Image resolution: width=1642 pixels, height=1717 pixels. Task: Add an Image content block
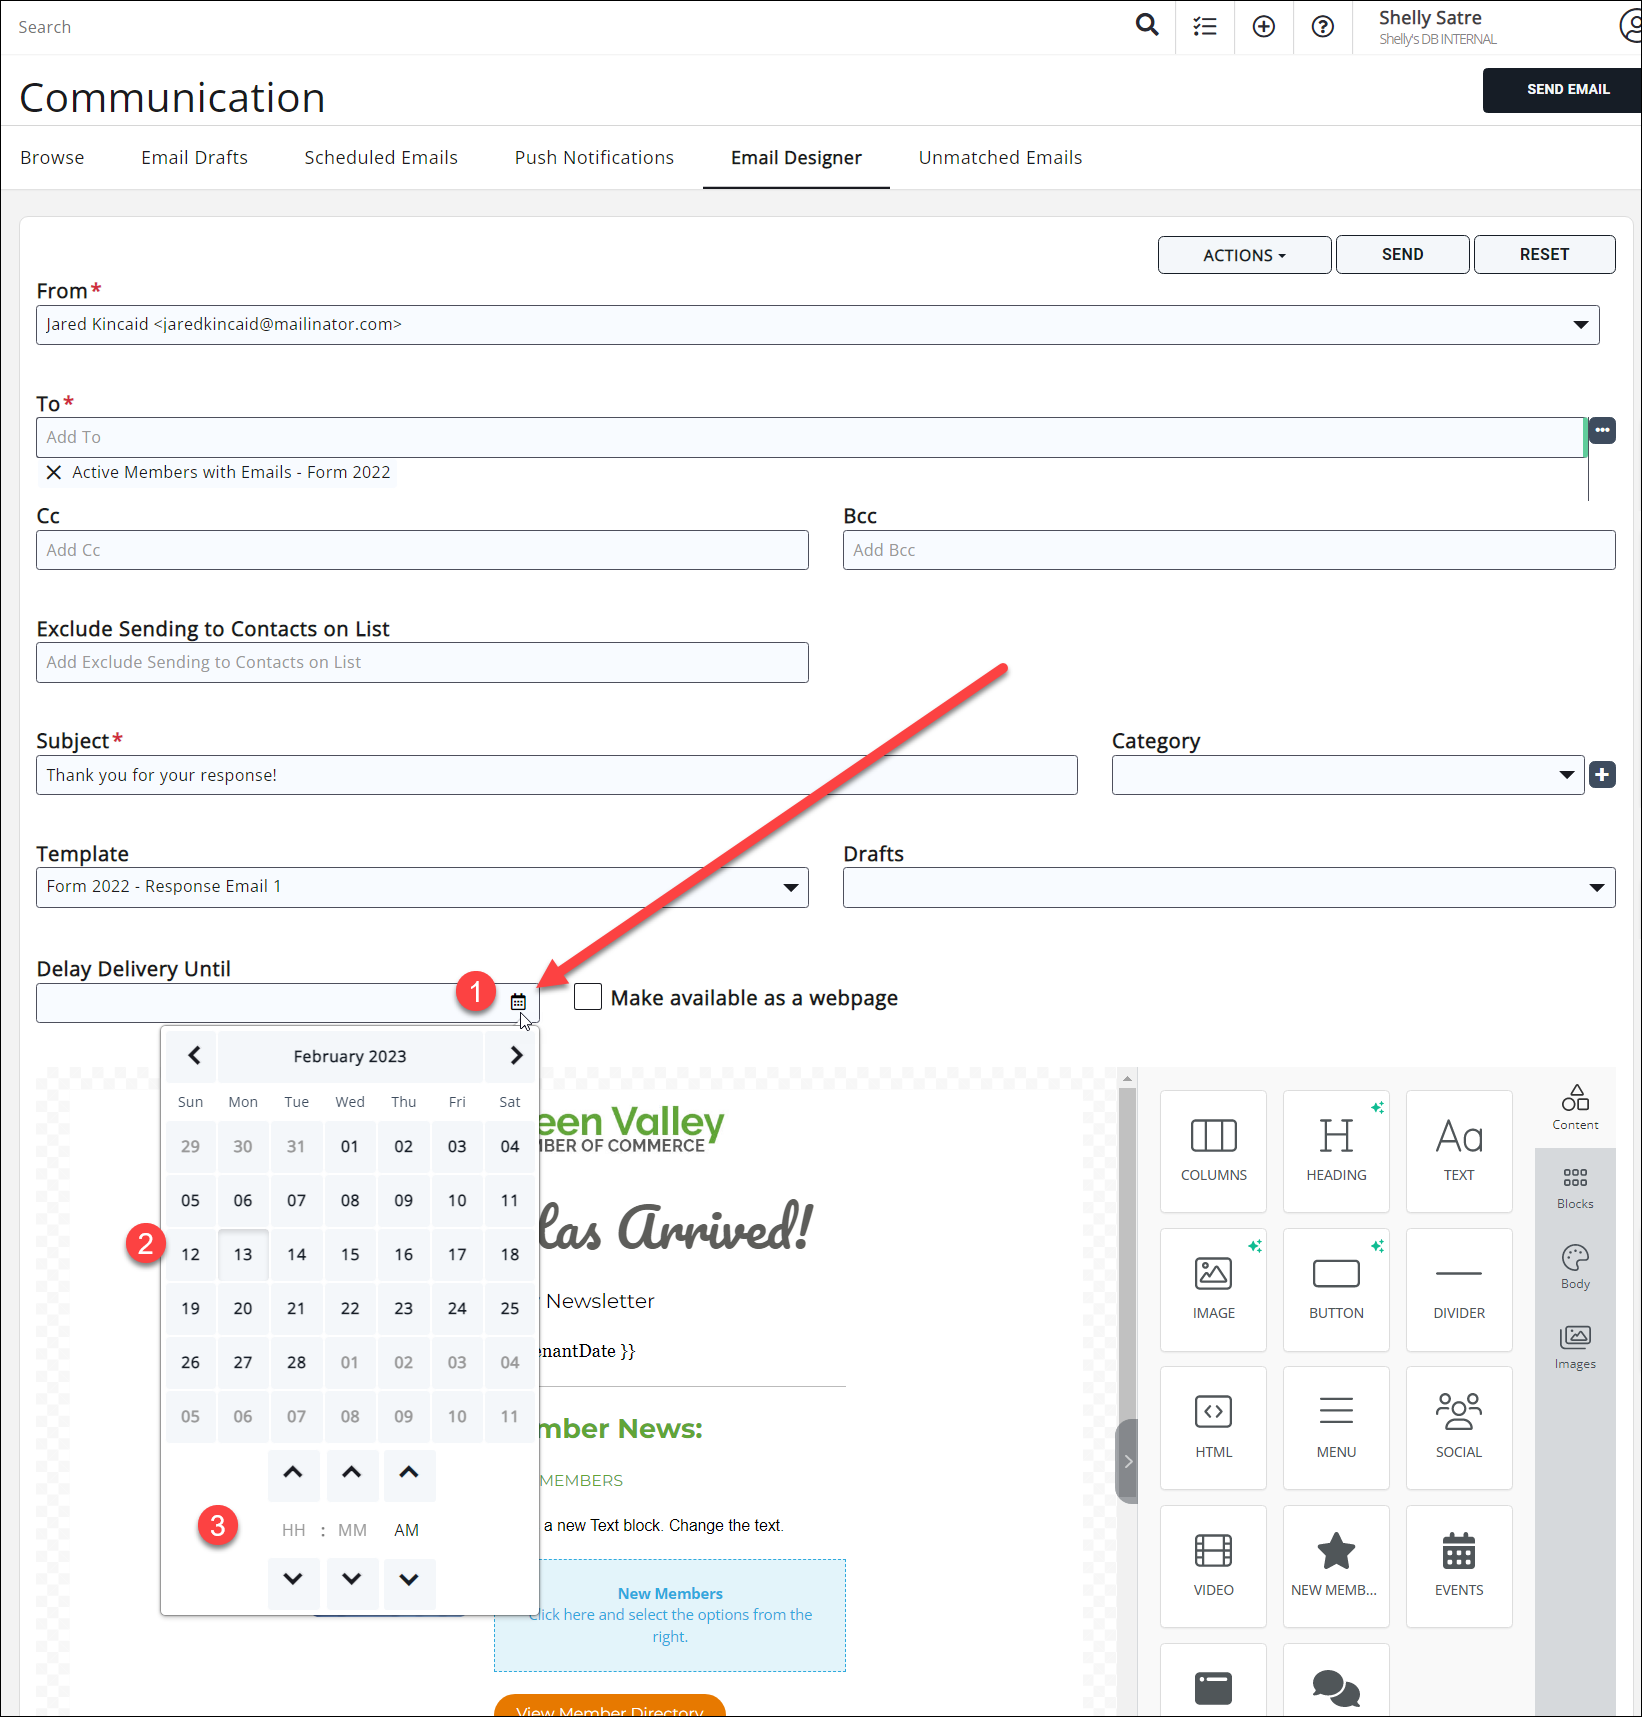point(1213,1288)
